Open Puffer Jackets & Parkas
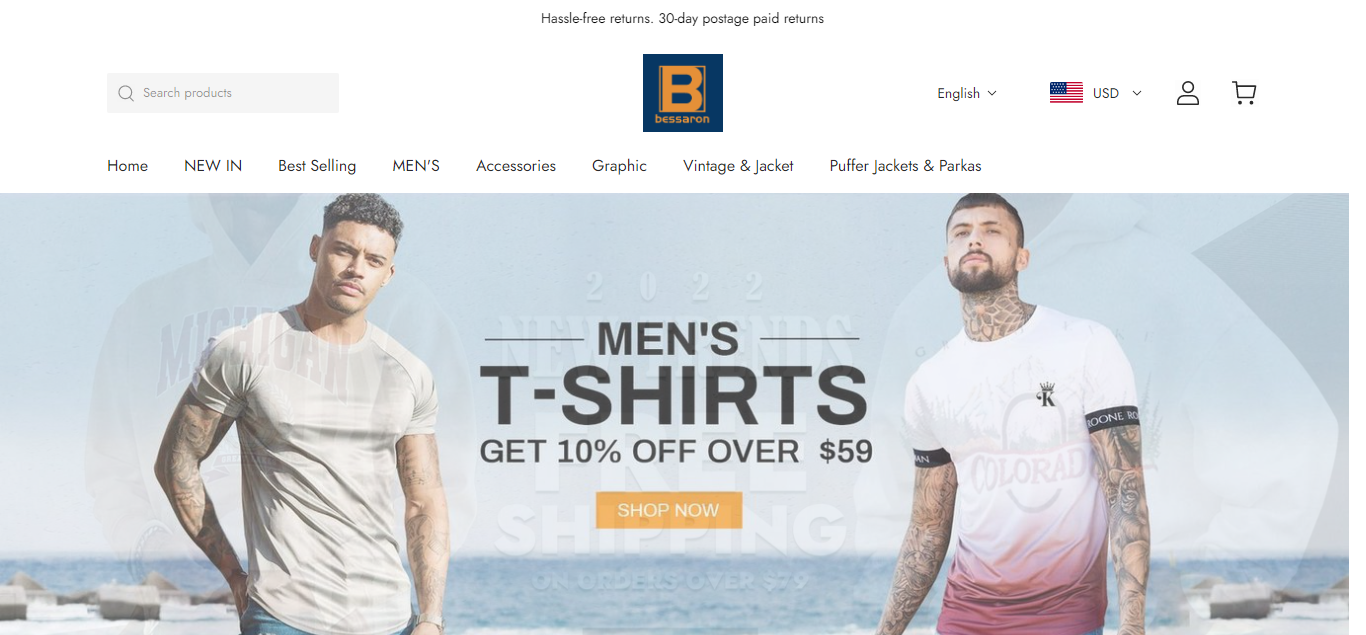The image size is (1366, 635). coord(905,166)
